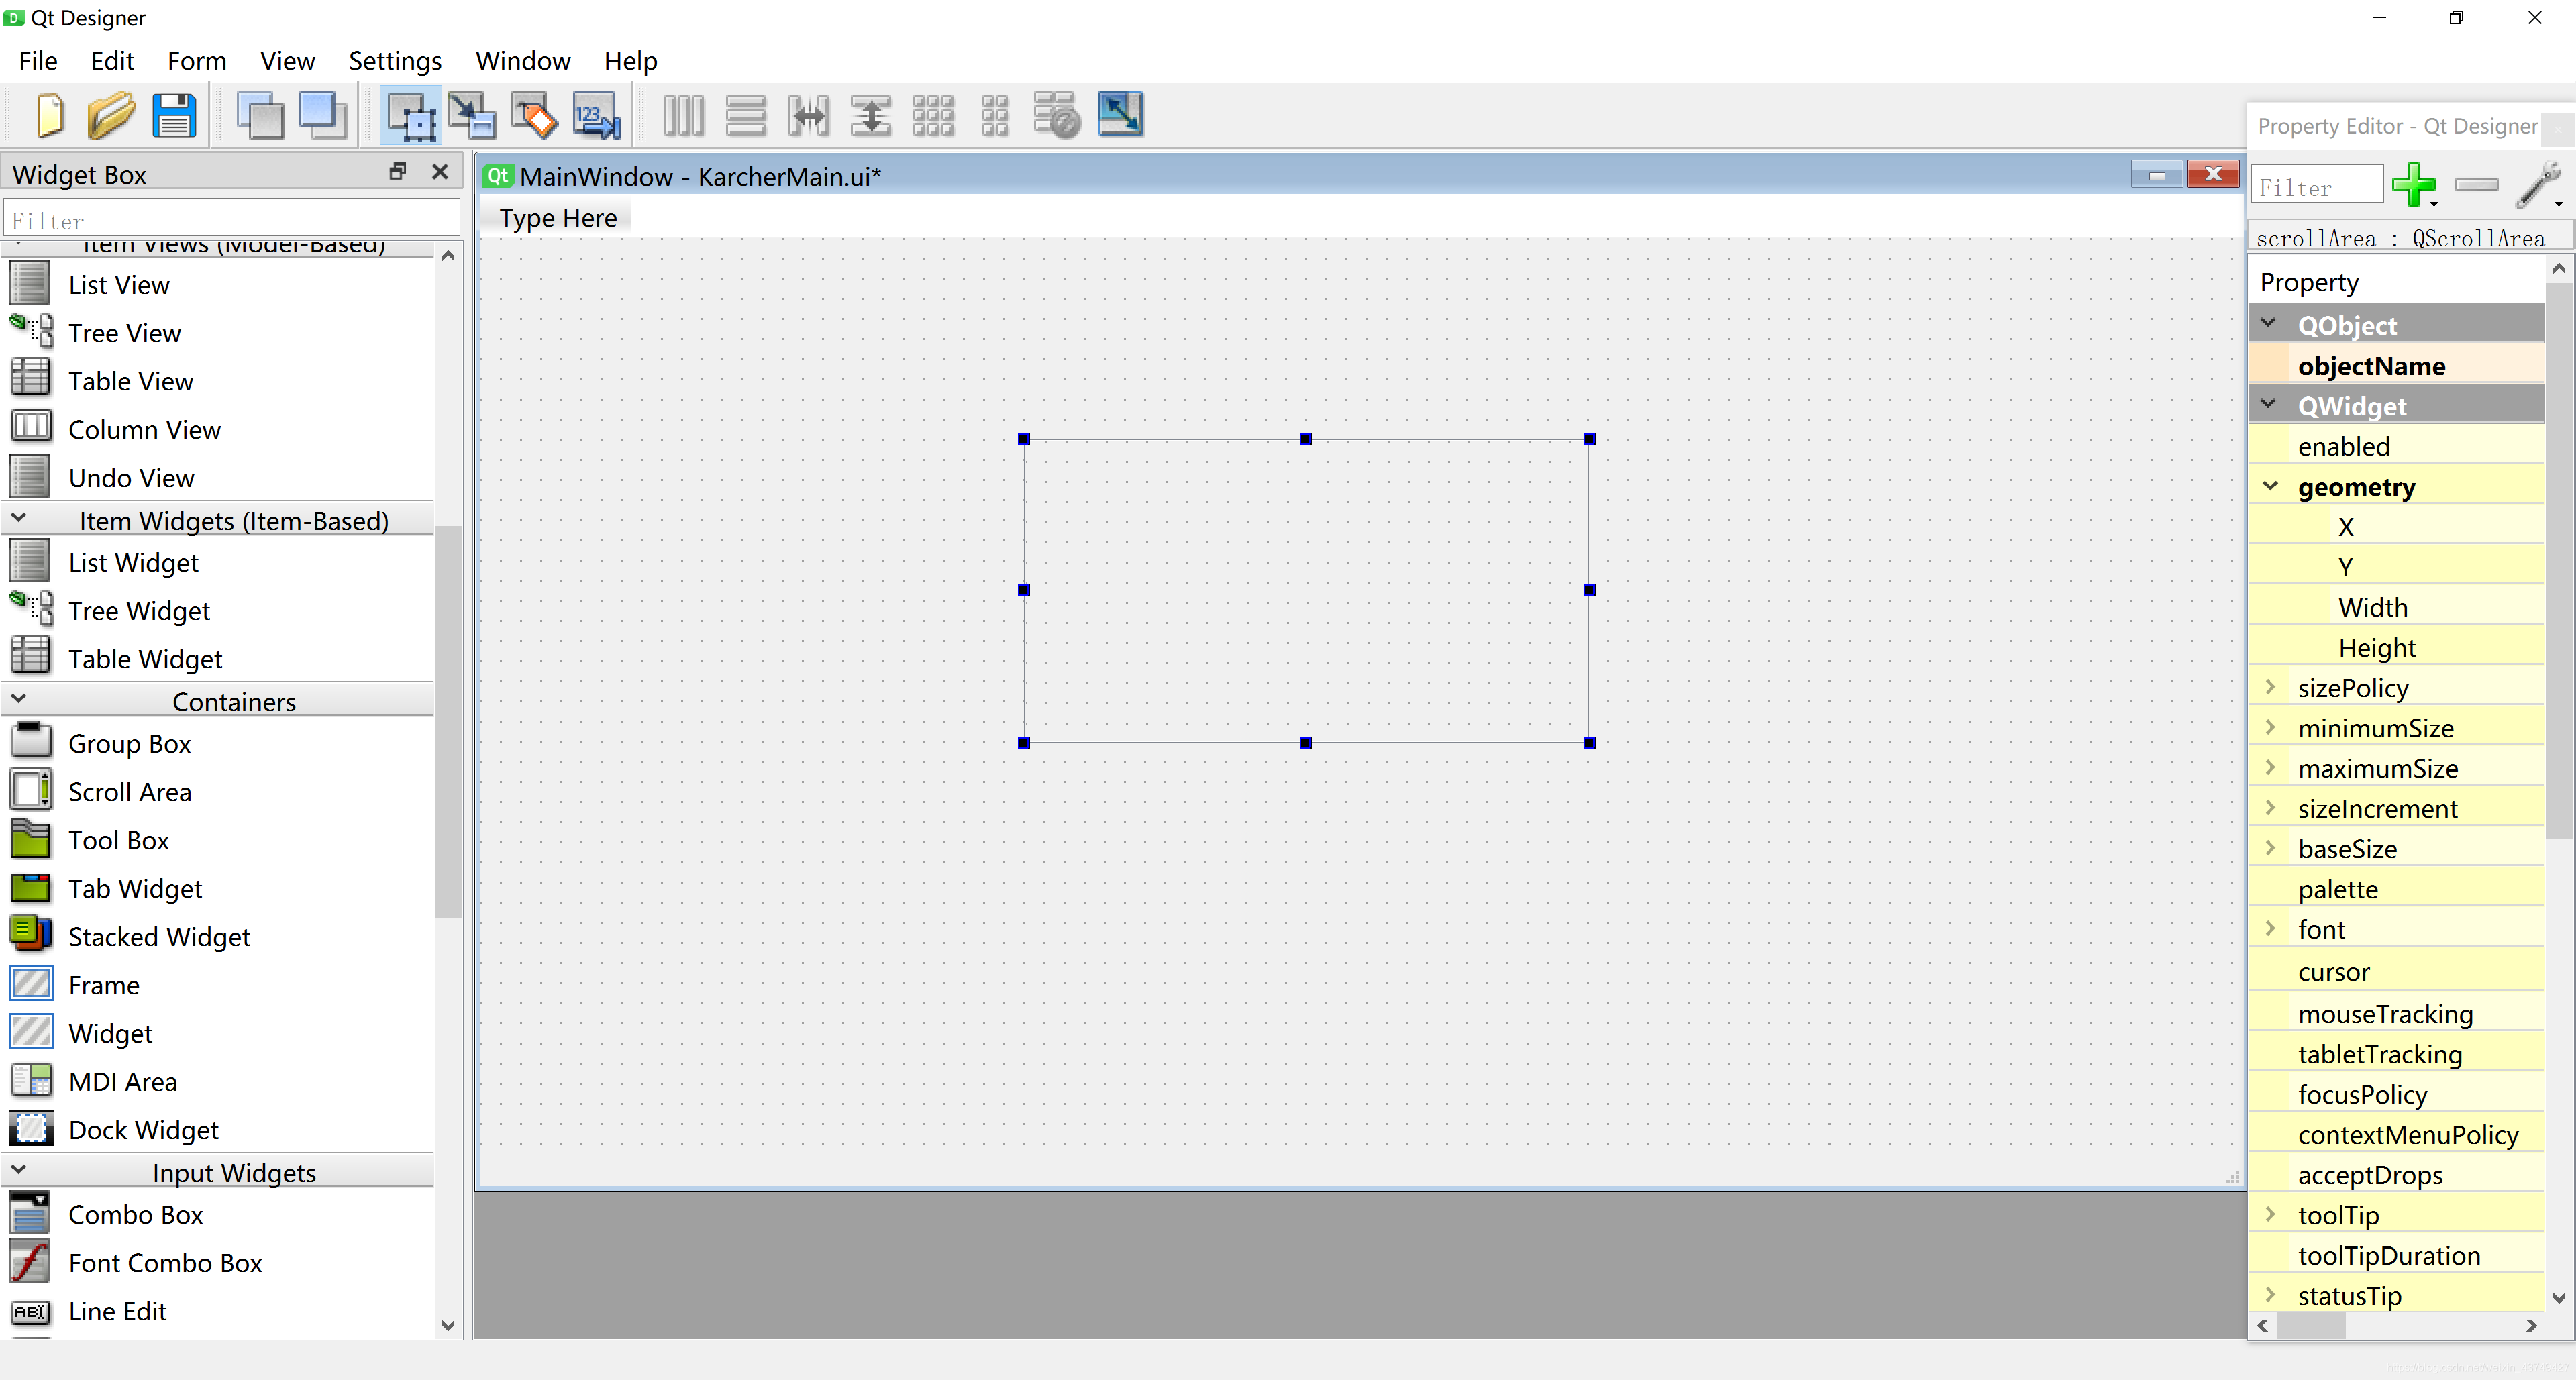The height and width of the screenshot is (1380, 2576).
Task: Click green plus add dynamic property icon
Action: [x=2413, y=185]
